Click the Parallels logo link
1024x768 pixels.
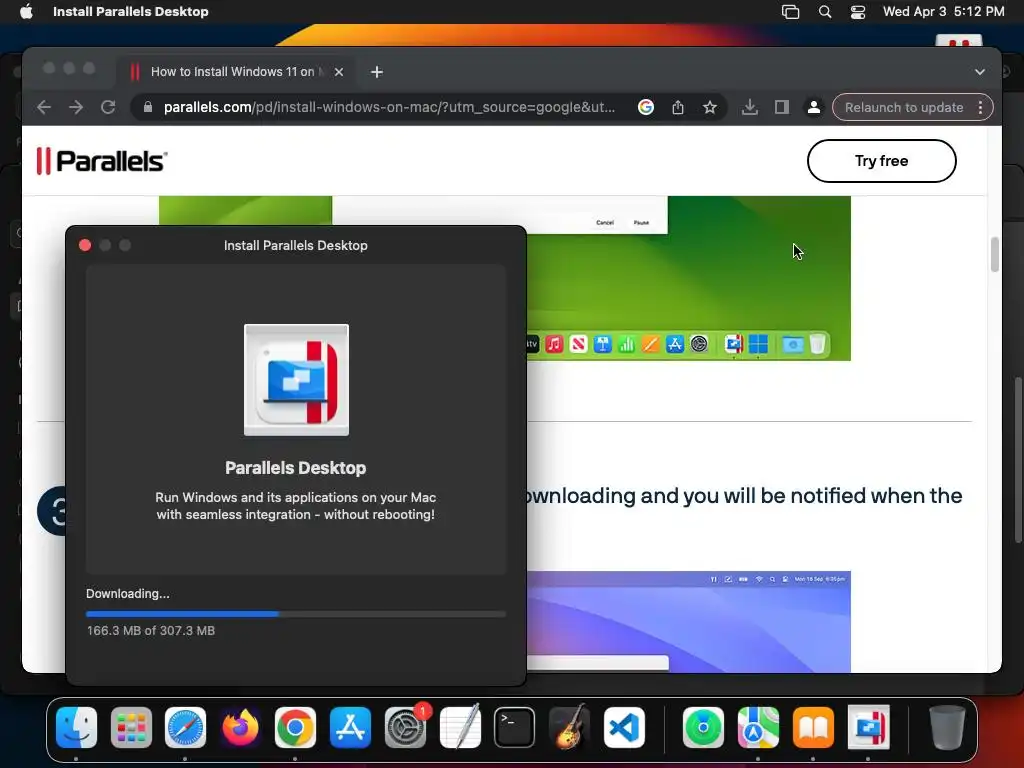pyautogui.click(x=102, y=161)
